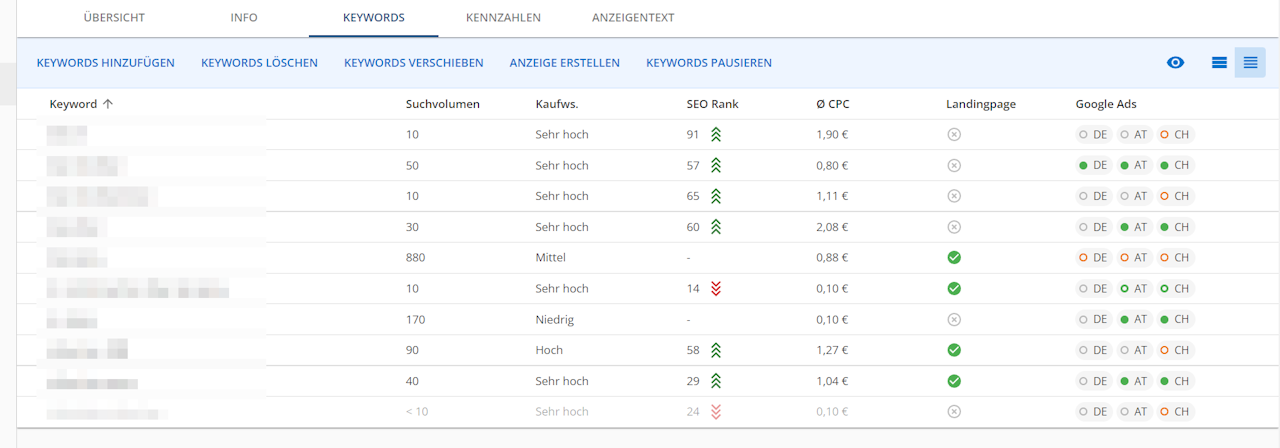Screen dimensions: 1280x448
Task: Toggle the AT chip in the 880 volume row
Action: [x=1133, y=258]
